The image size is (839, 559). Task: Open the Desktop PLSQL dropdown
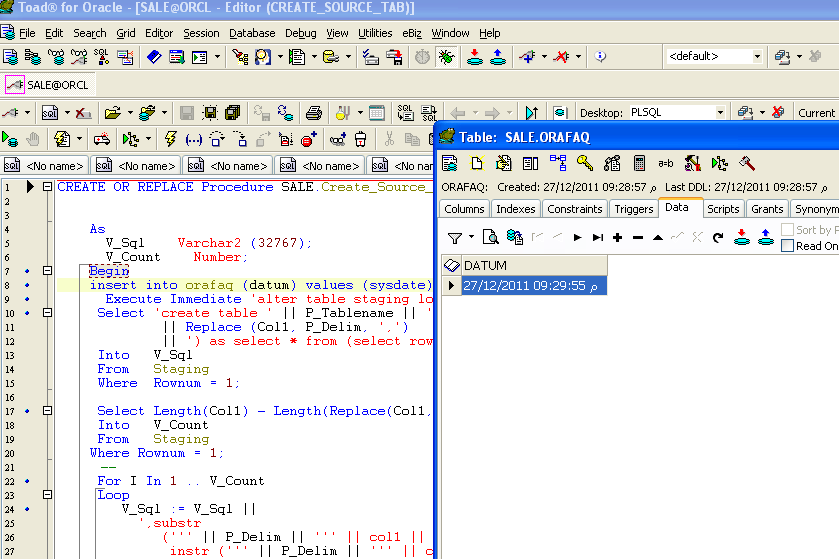720,112
